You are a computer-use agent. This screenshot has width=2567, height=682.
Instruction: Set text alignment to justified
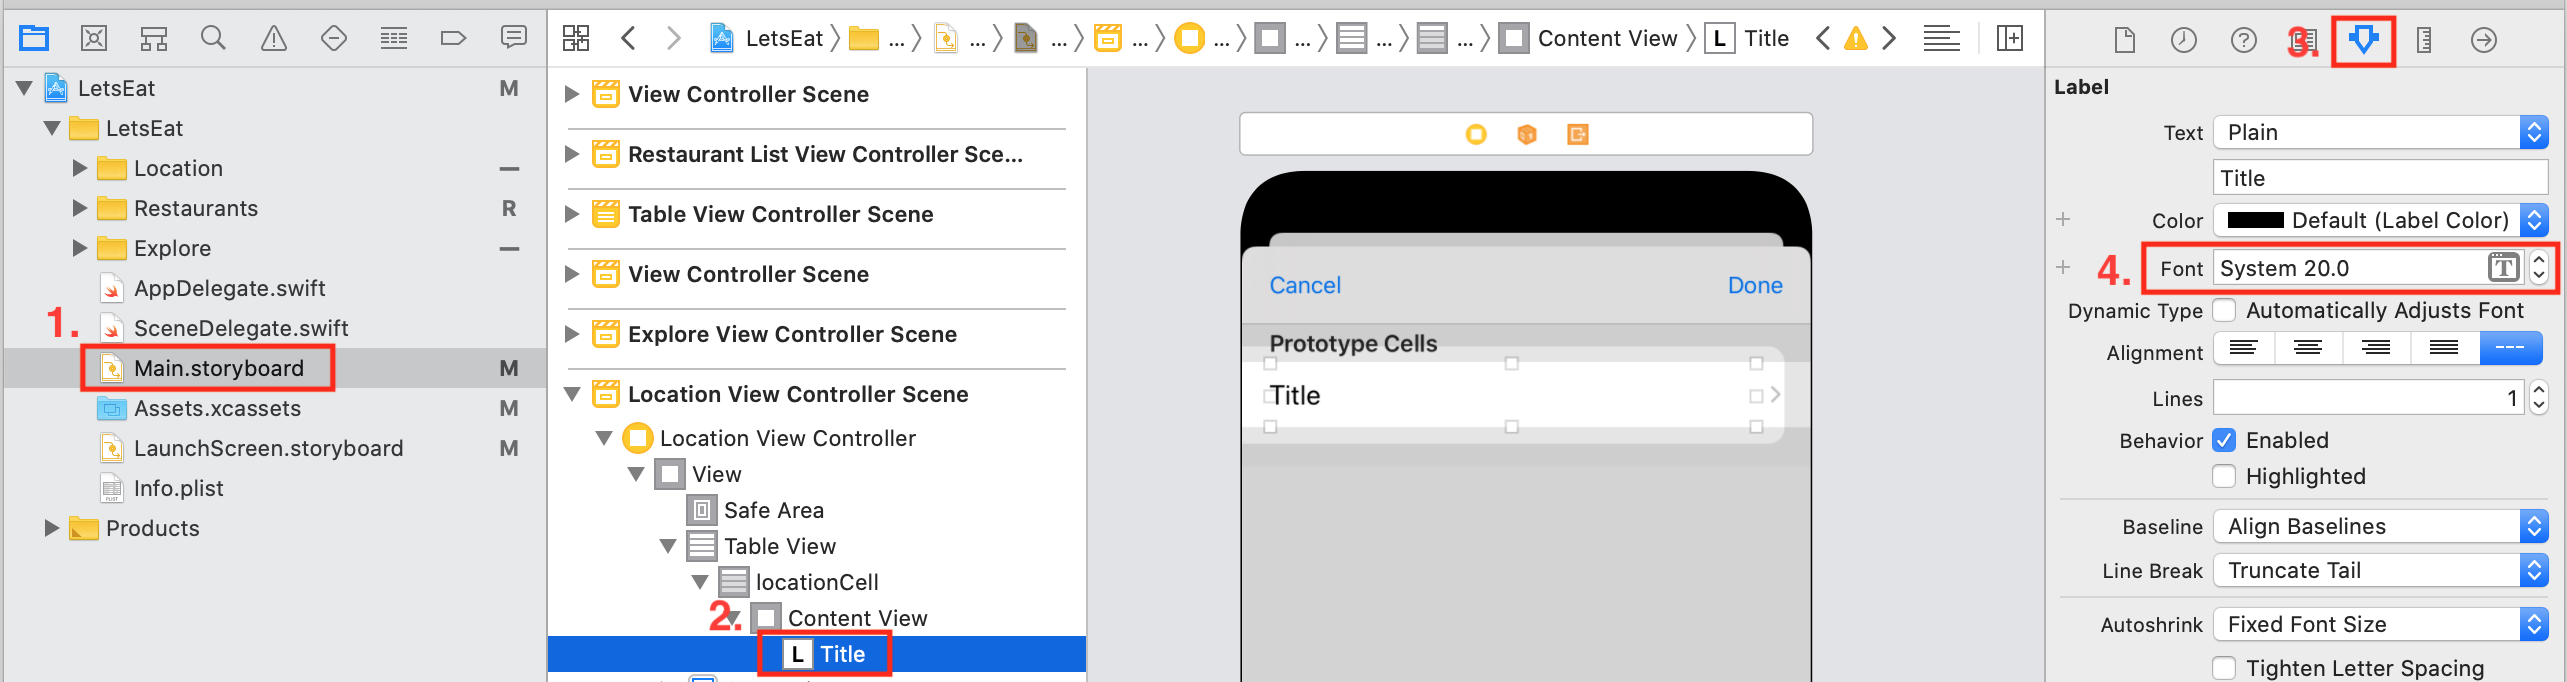click(2444, 348)
